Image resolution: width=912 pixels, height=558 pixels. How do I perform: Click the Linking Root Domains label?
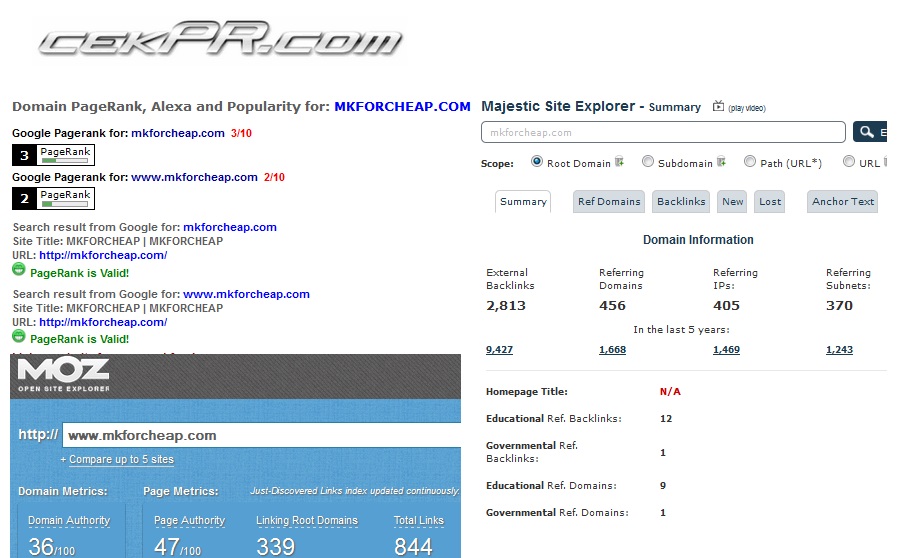pyautogui.click(x=307, y=521)
